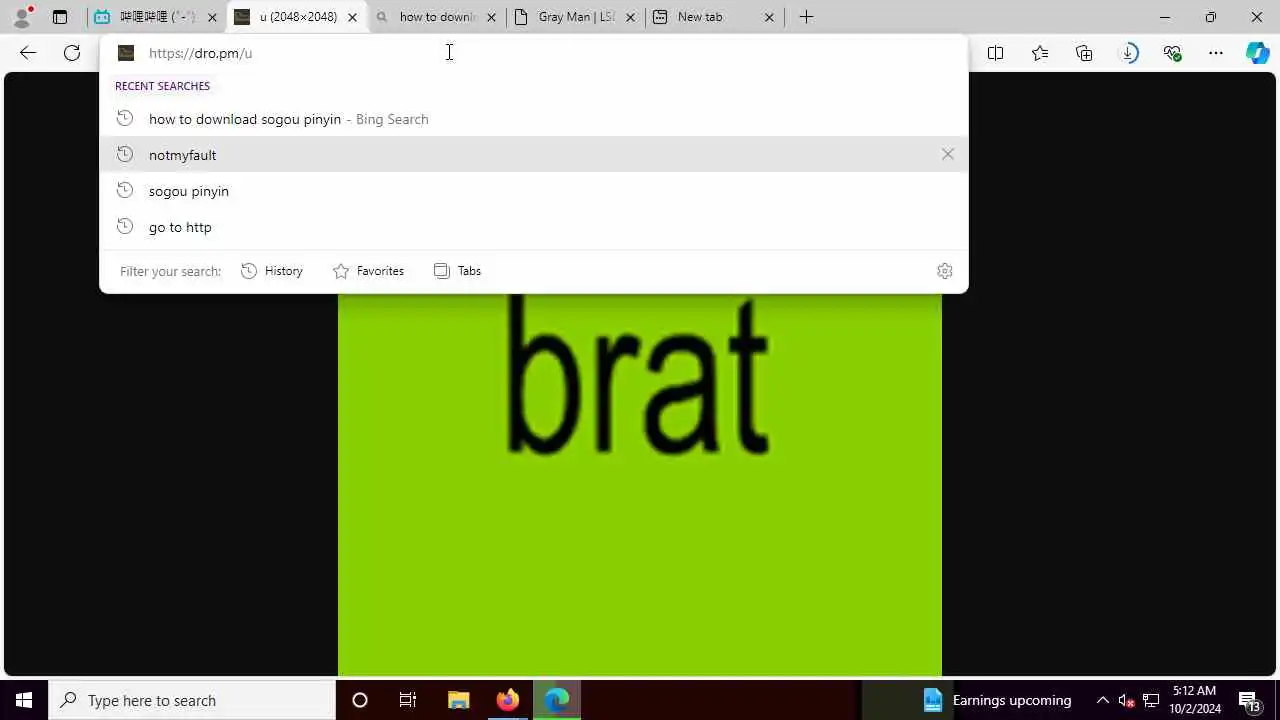Open the tab actions menu icon
1280x720 pixels.
[60, 17]
